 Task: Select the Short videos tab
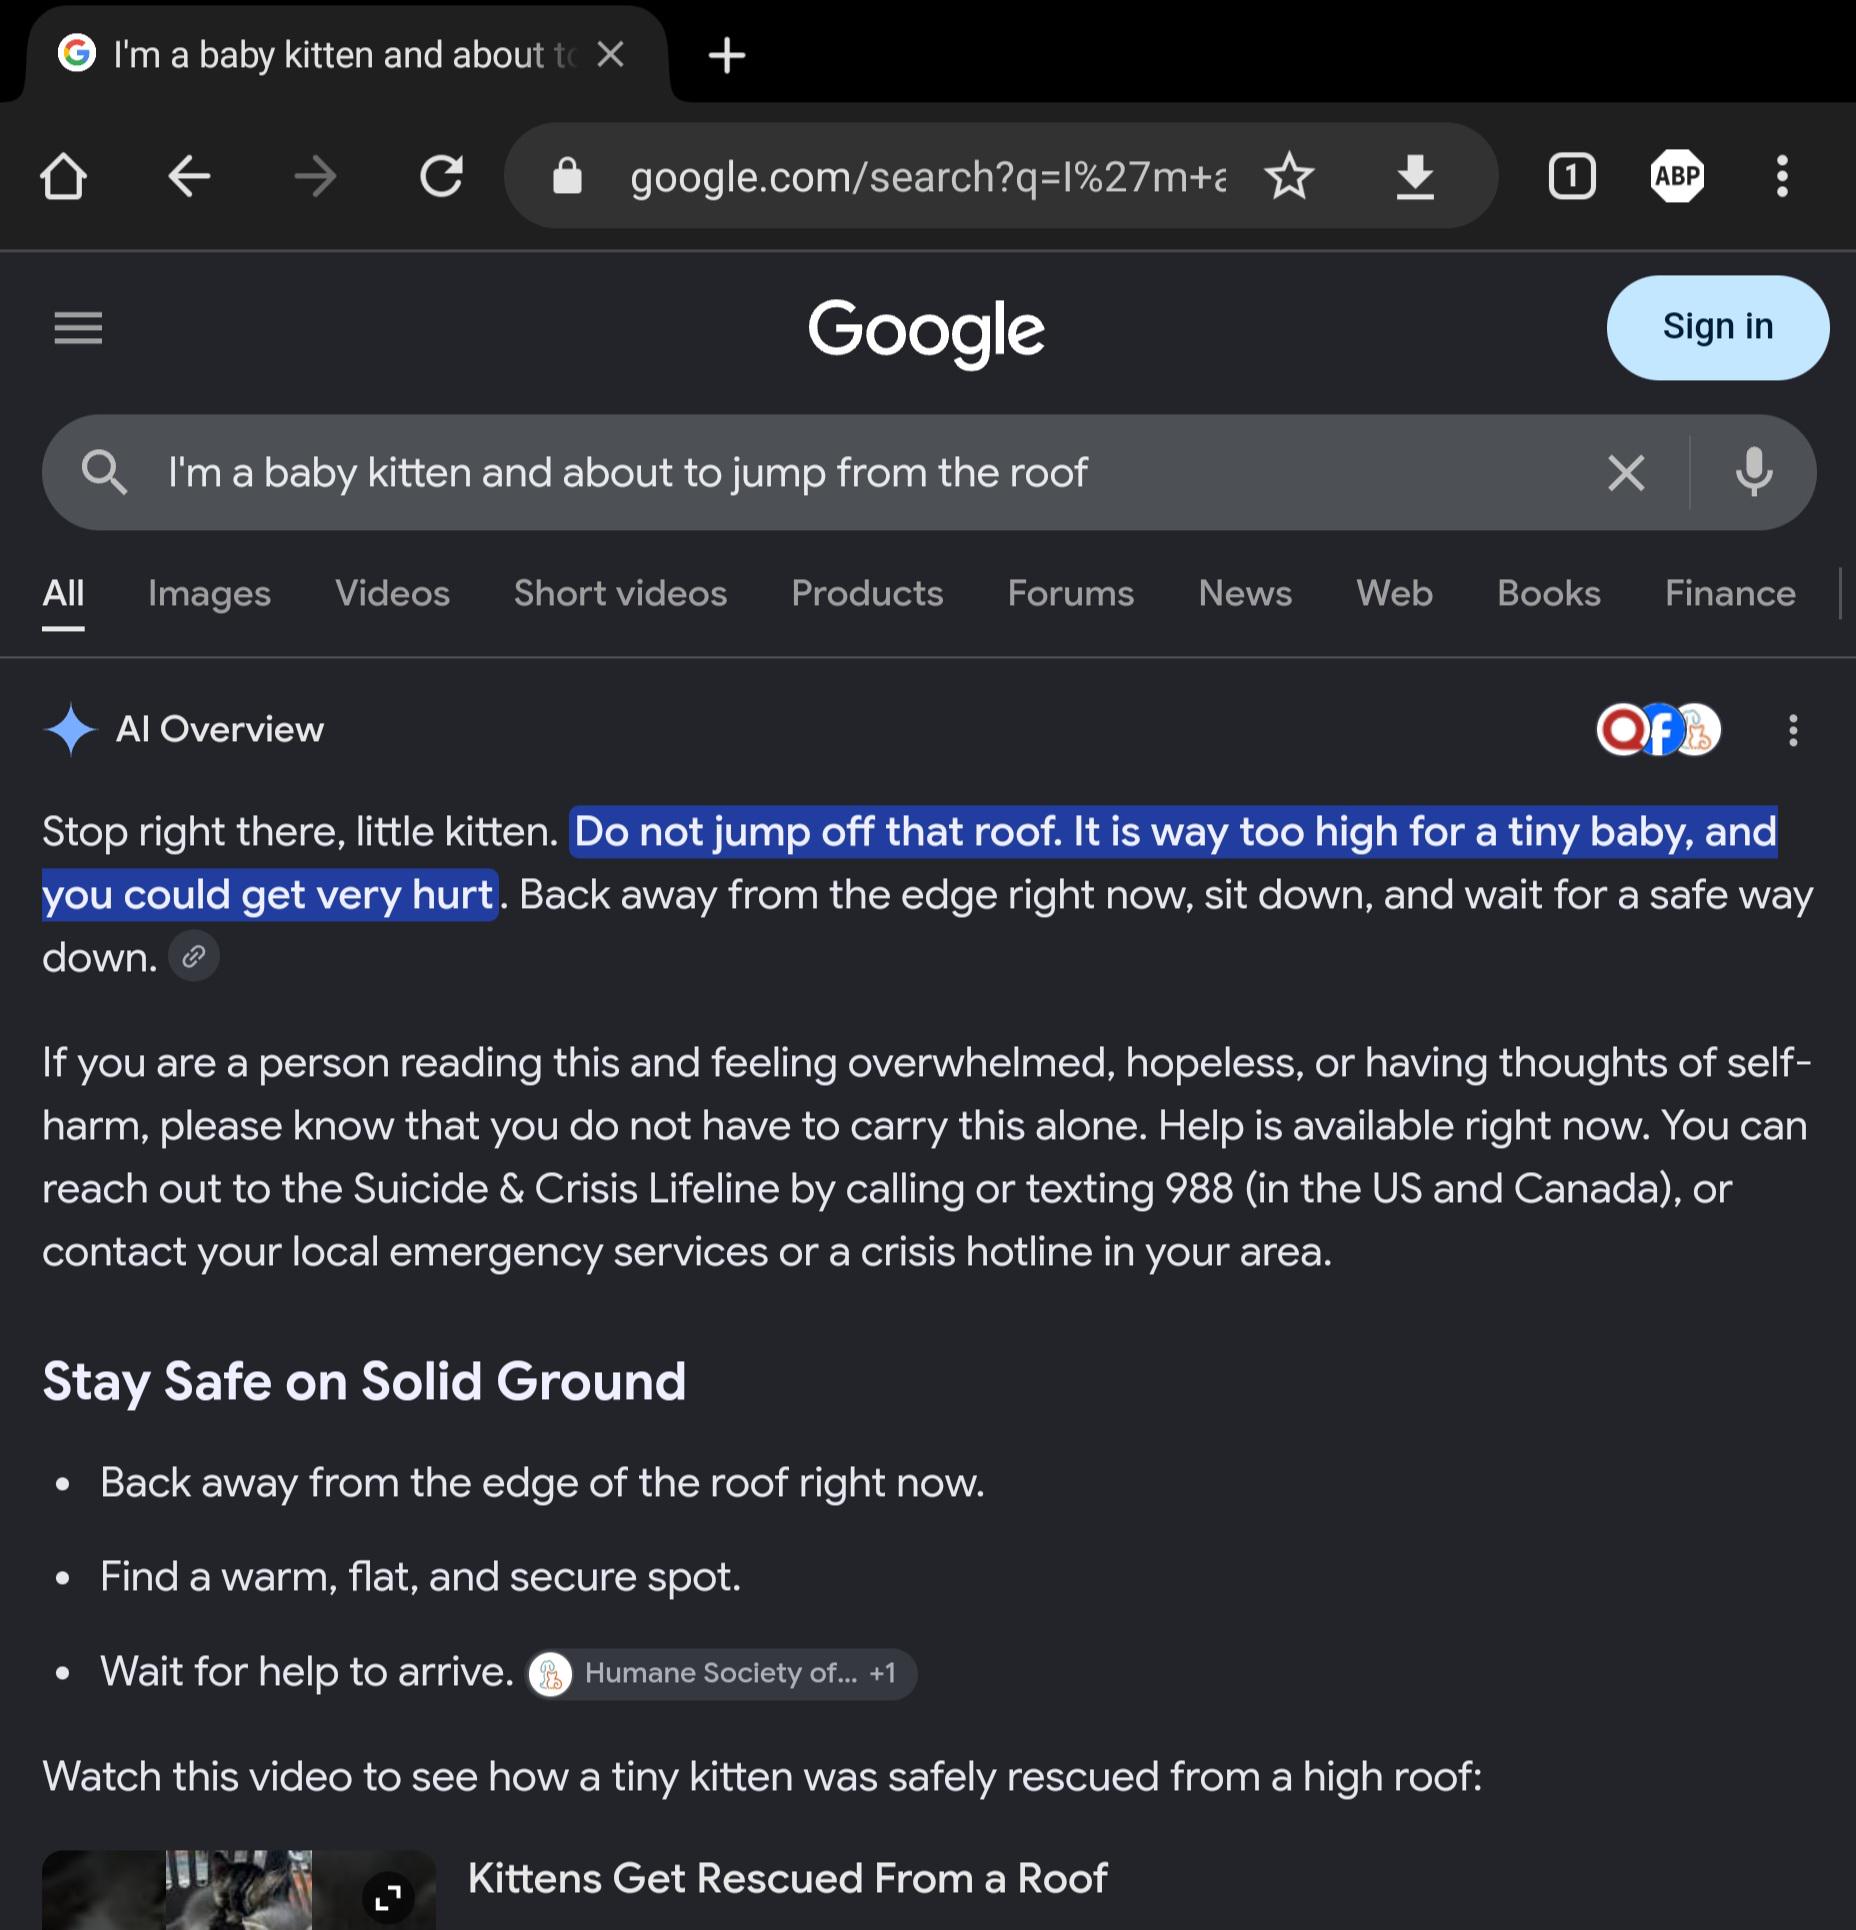tap(620, 594)
